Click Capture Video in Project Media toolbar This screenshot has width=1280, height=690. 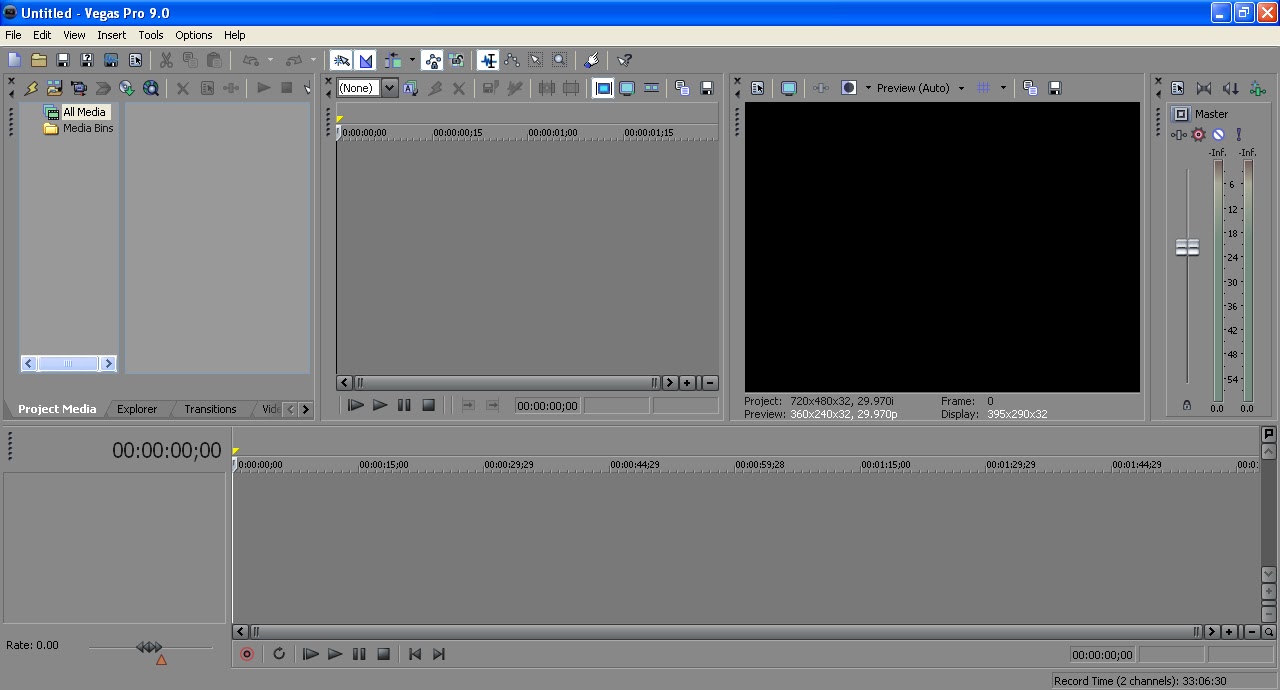[x=79, y=88]
